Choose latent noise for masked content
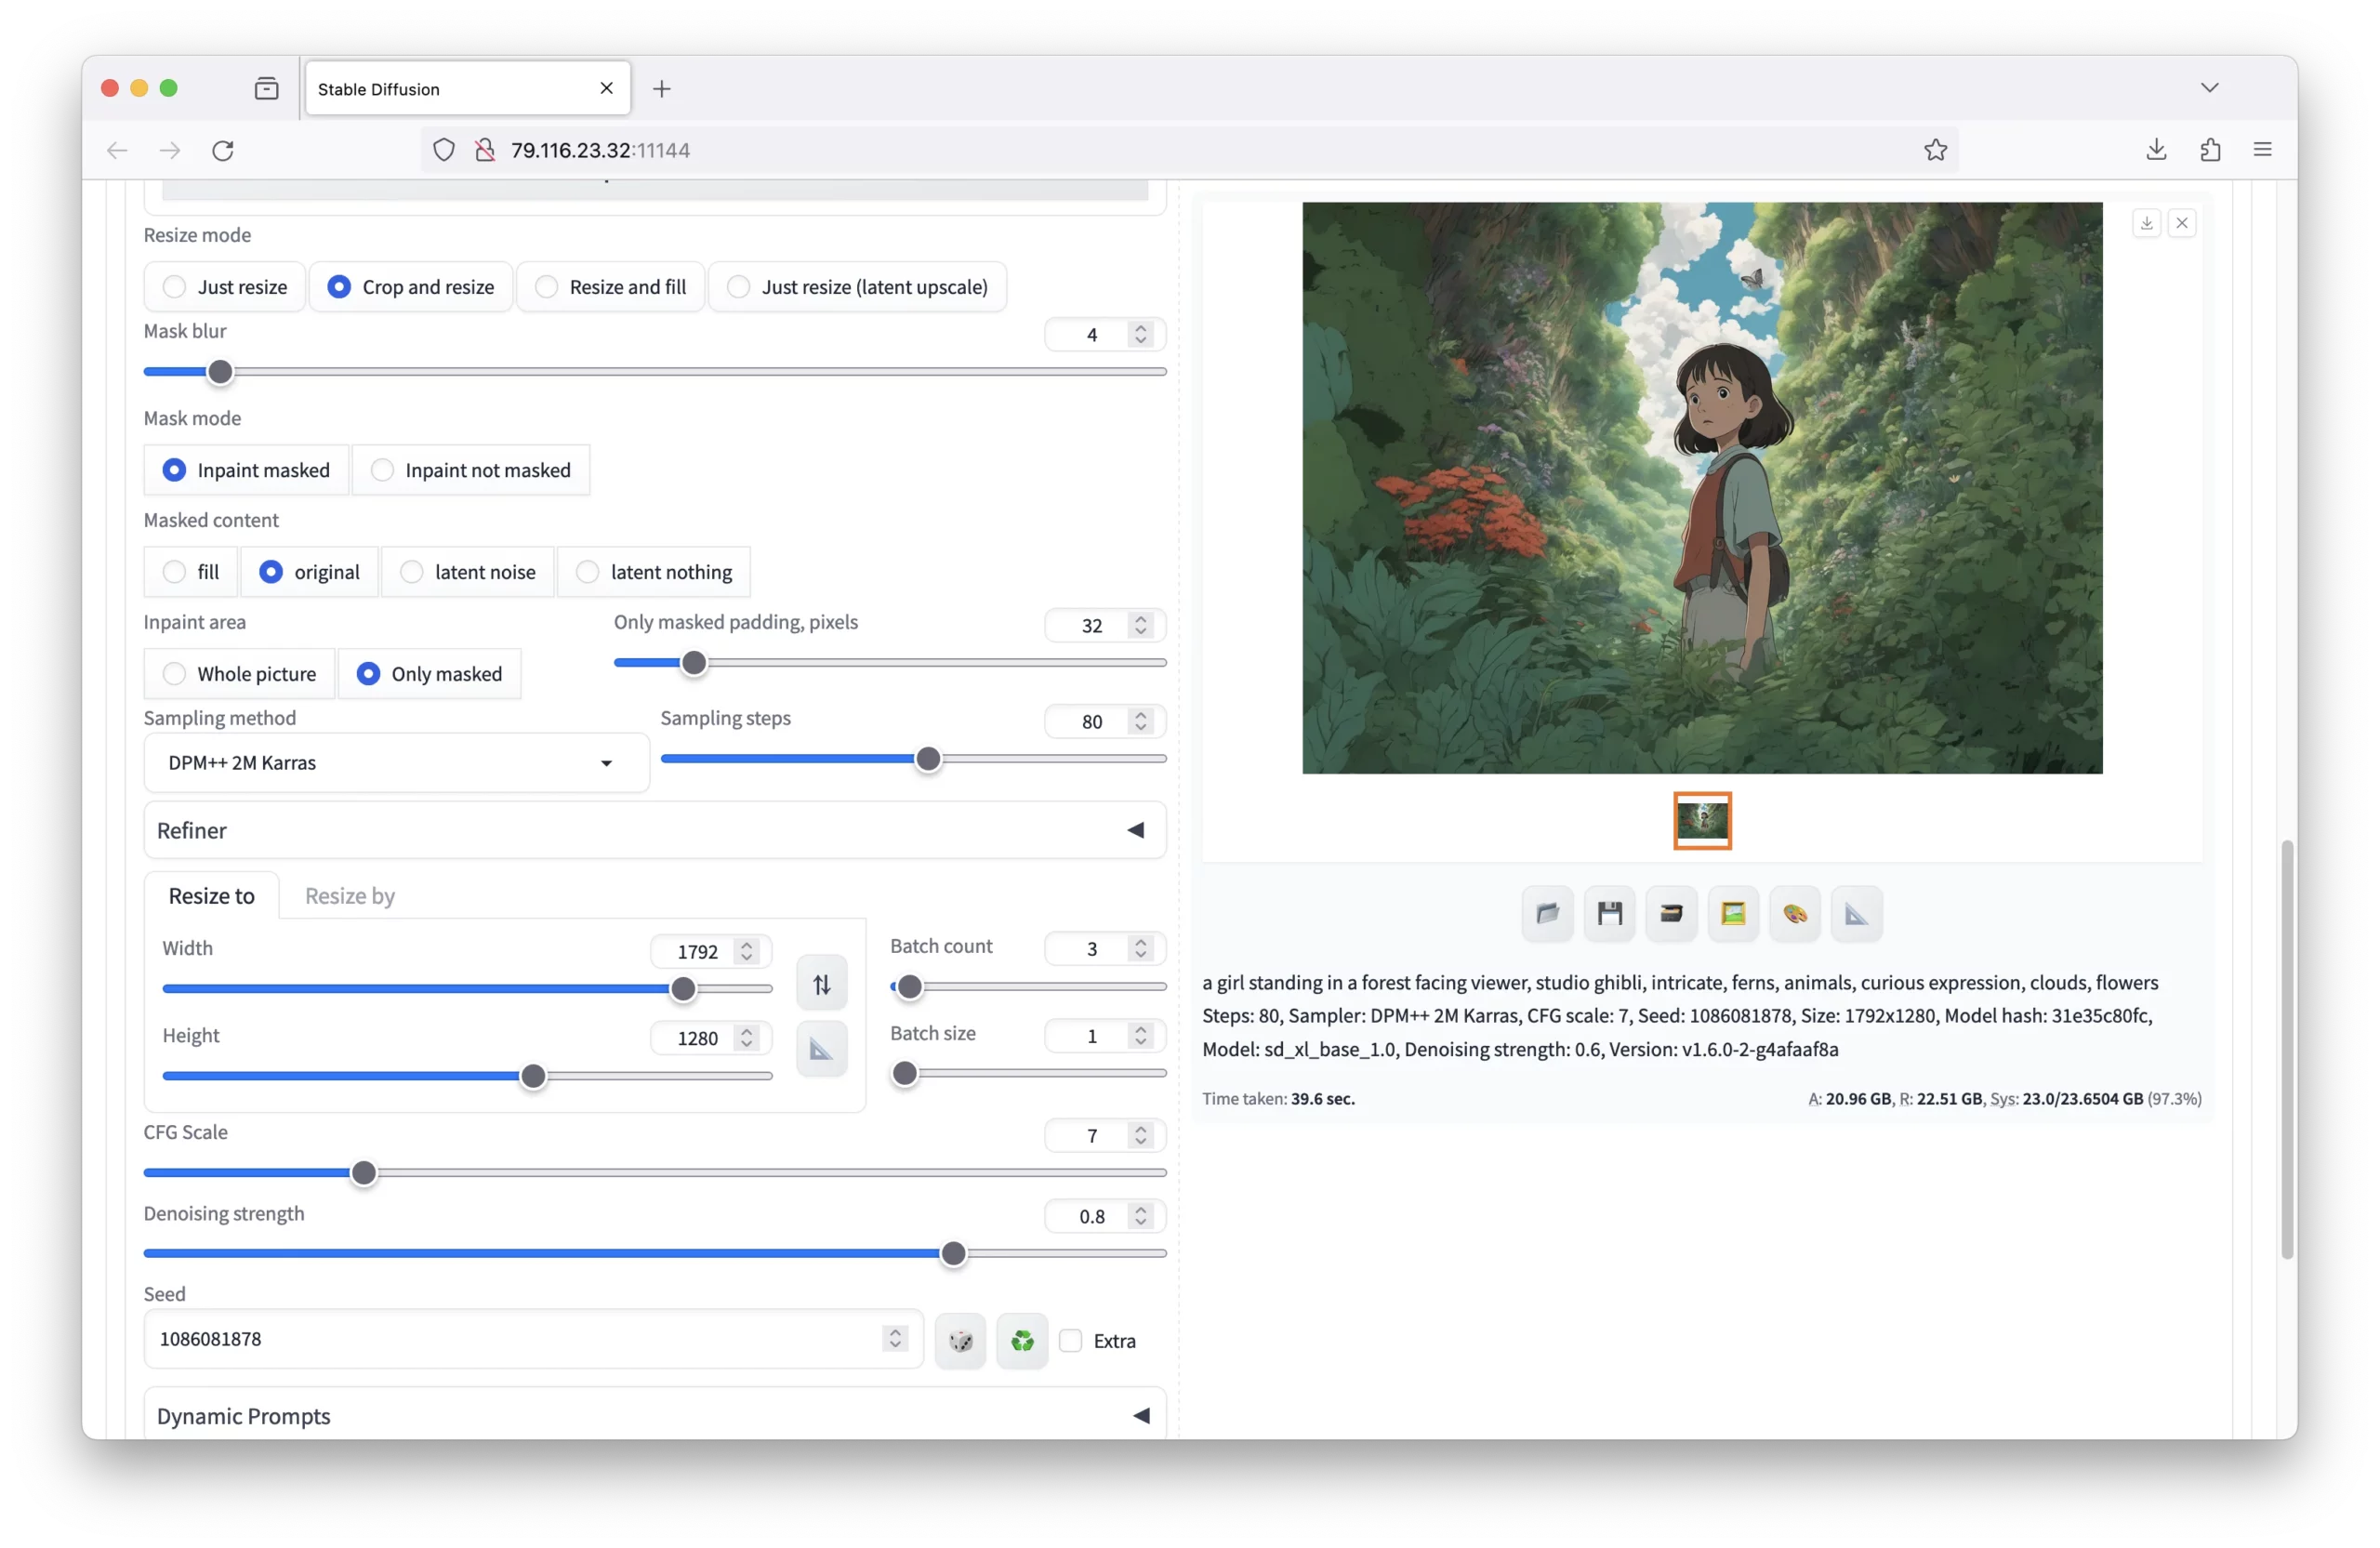Viewport: 2380px width, 1548px height. pyautogui.click(x=468, y=572)
